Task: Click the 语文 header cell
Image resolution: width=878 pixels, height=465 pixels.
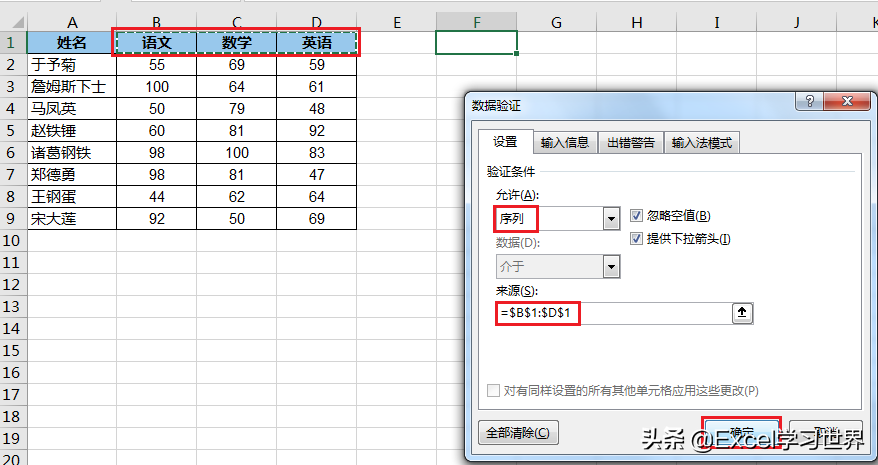Action: point(156,43)
